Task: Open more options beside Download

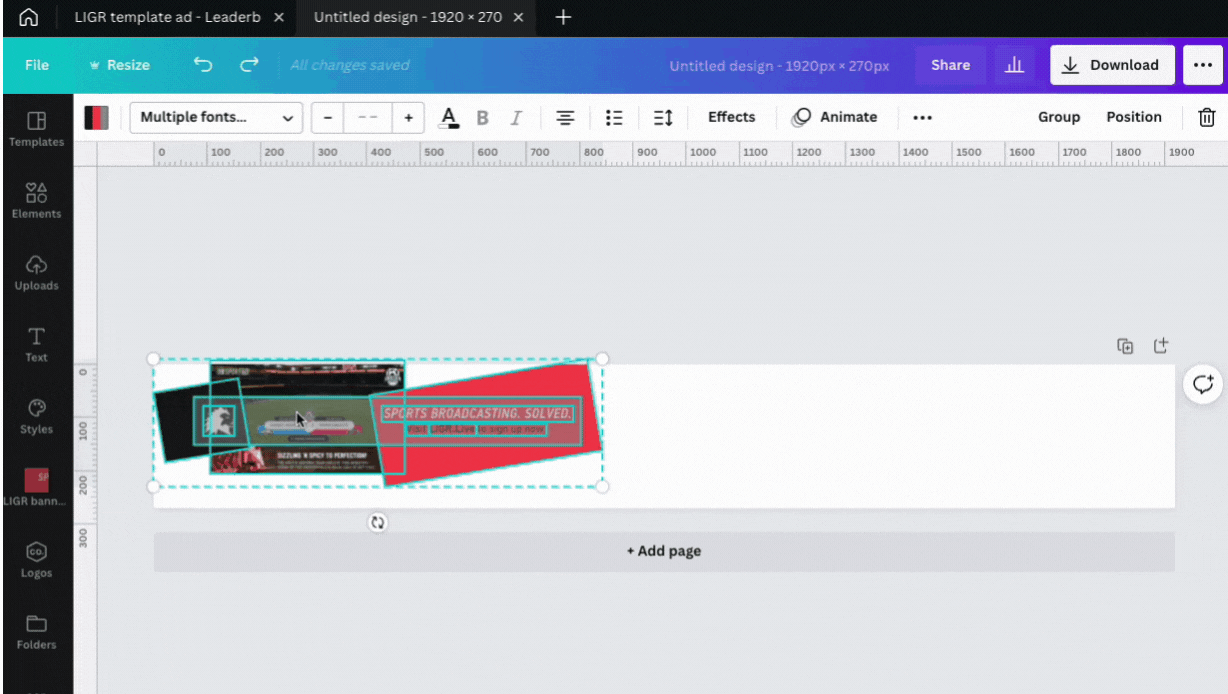Action: point(1203,65)
